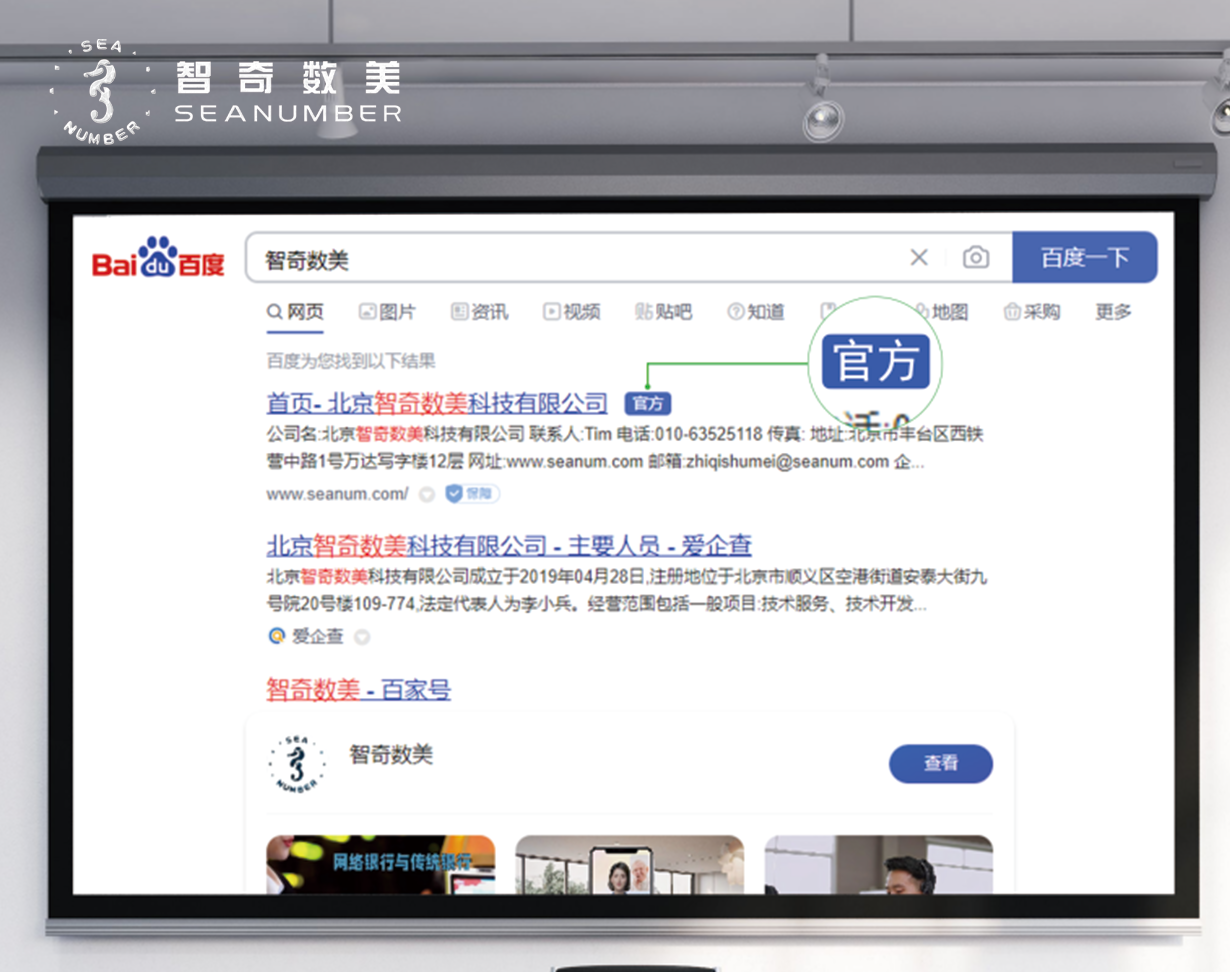Open the 资讯 tab
Image resolution: width=1230 pixels, height=972 pixels.
click(479, 312)
